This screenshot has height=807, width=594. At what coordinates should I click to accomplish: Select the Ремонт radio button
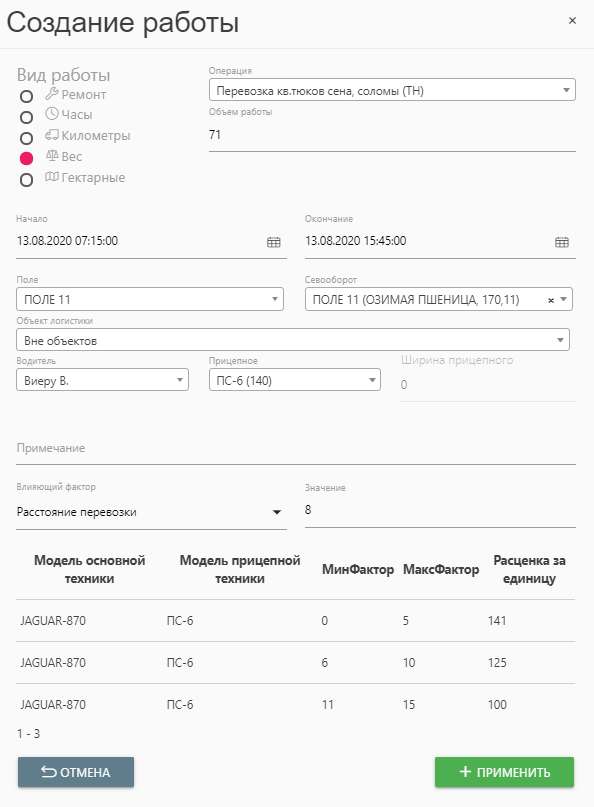pos(26,96)
